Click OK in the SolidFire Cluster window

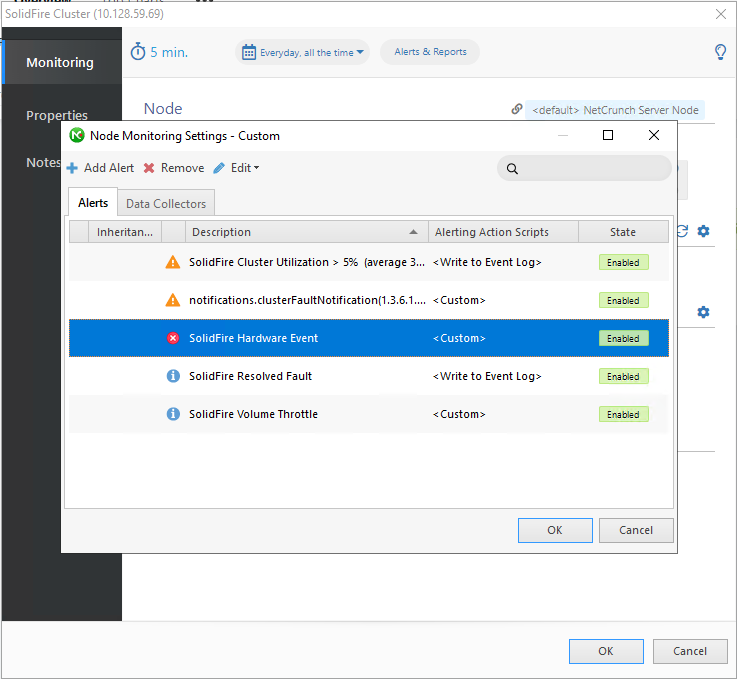606,651
